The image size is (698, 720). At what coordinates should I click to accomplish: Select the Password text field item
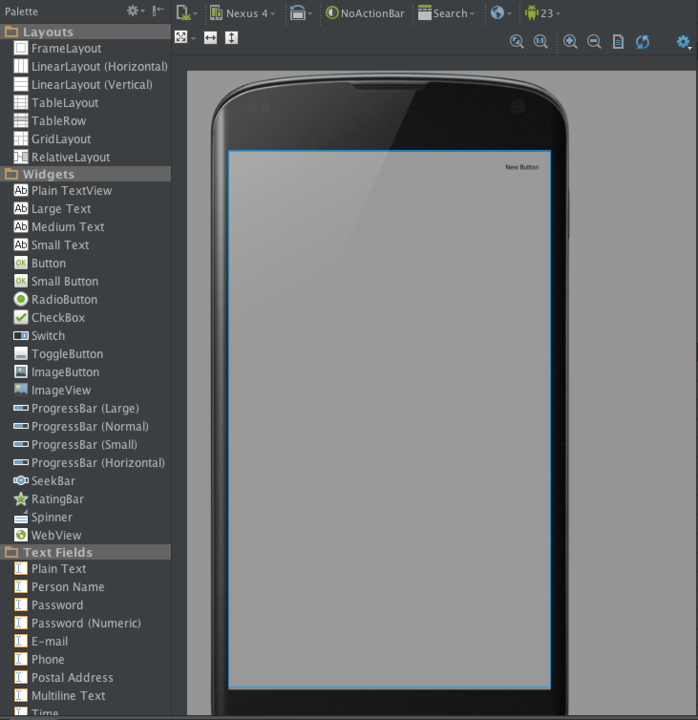click(85, 605)
